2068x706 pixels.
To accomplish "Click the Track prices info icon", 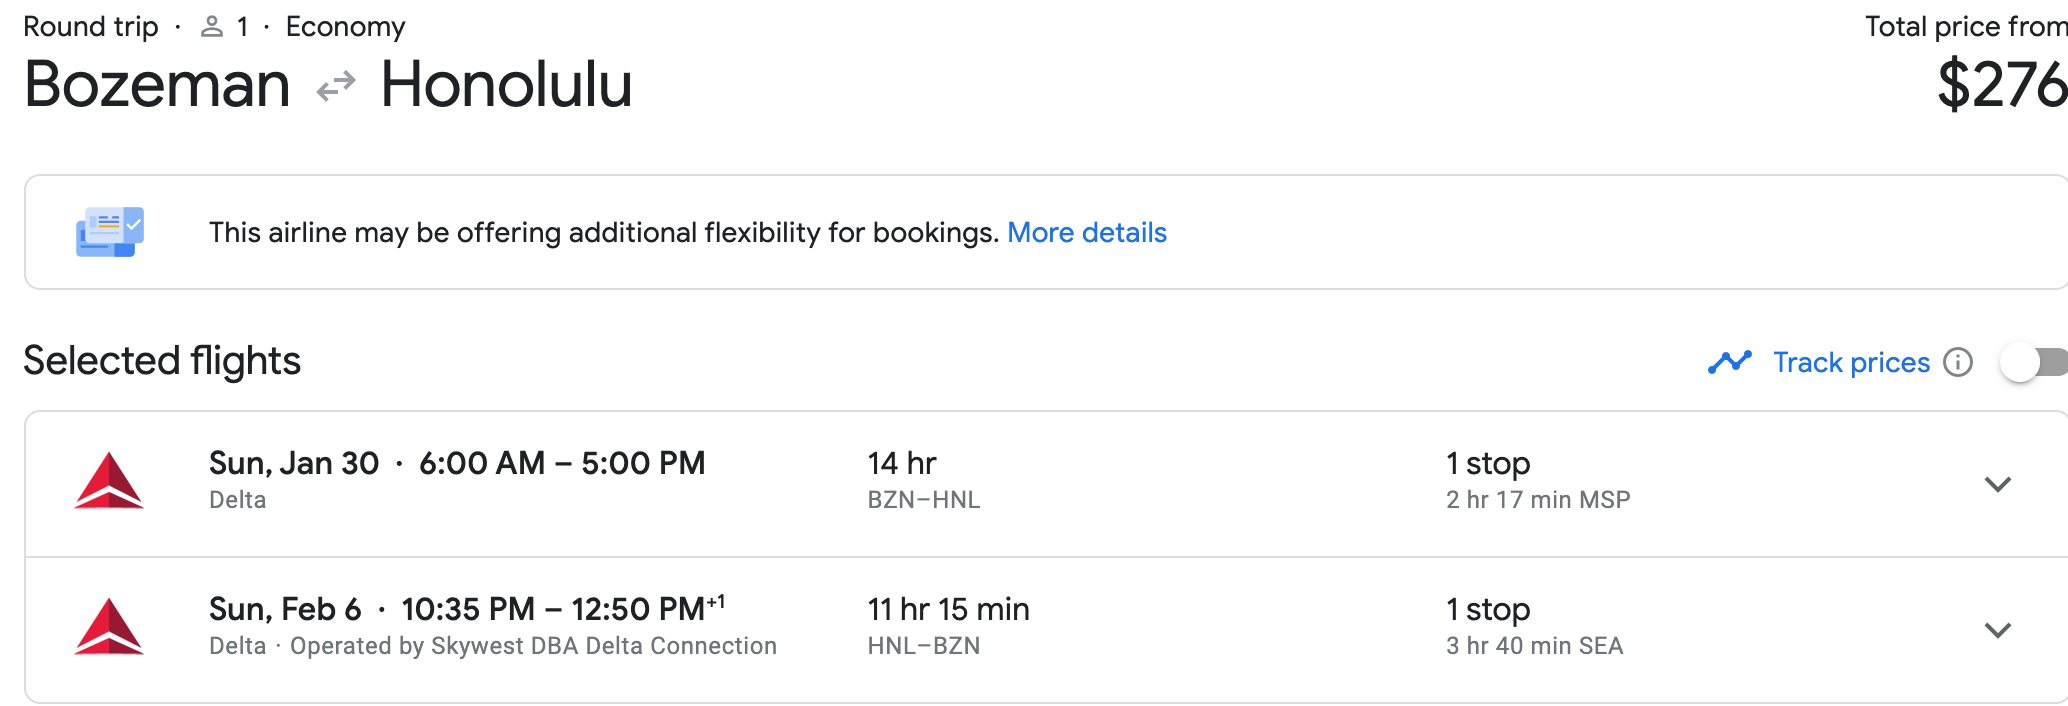I will [x=1958, y=362].
